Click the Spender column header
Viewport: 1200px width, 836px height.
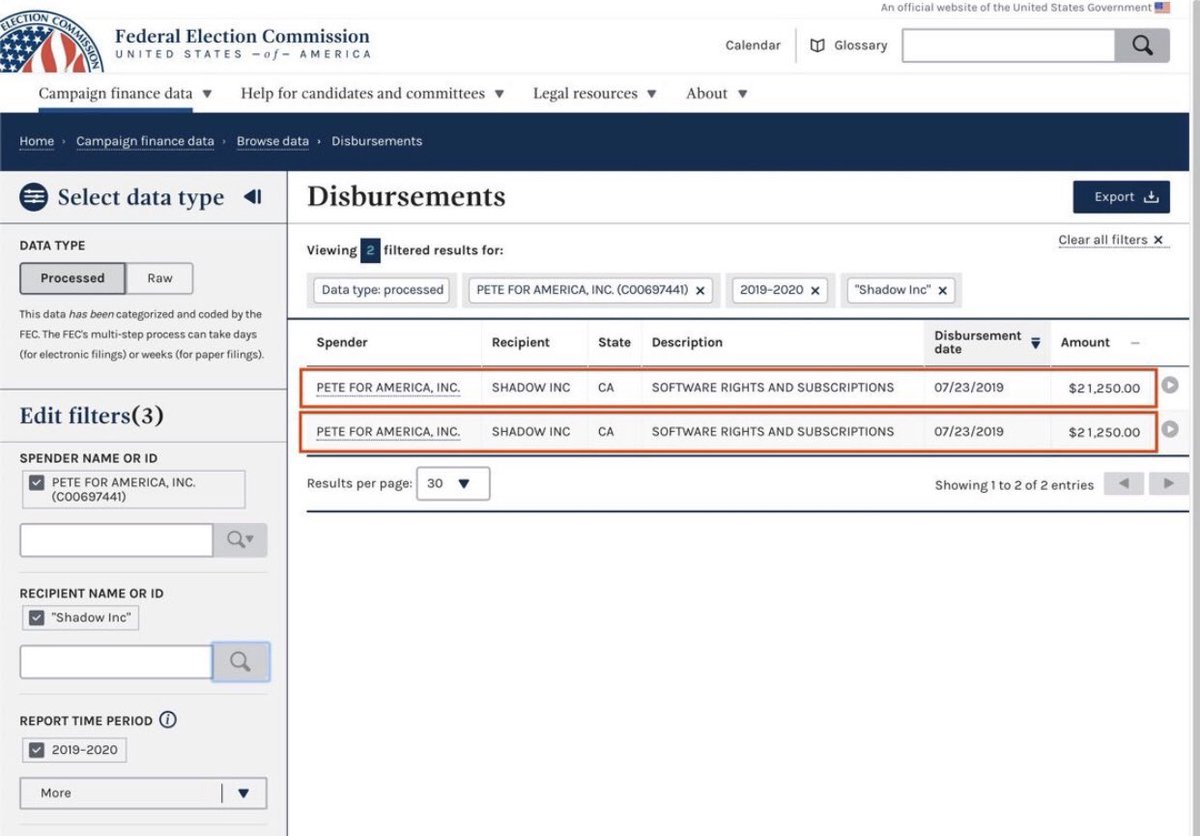[342, 343]
